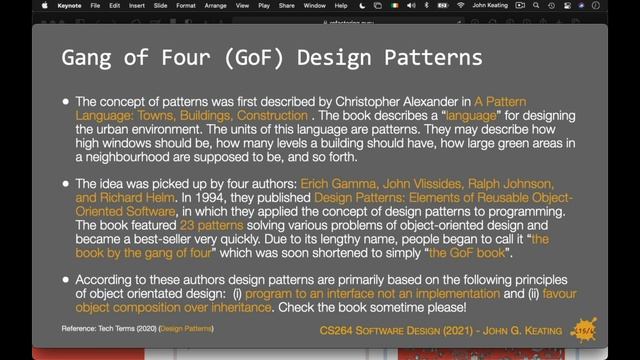
Task: Open Spotlight search magnifier
Action: coord(536,6)
